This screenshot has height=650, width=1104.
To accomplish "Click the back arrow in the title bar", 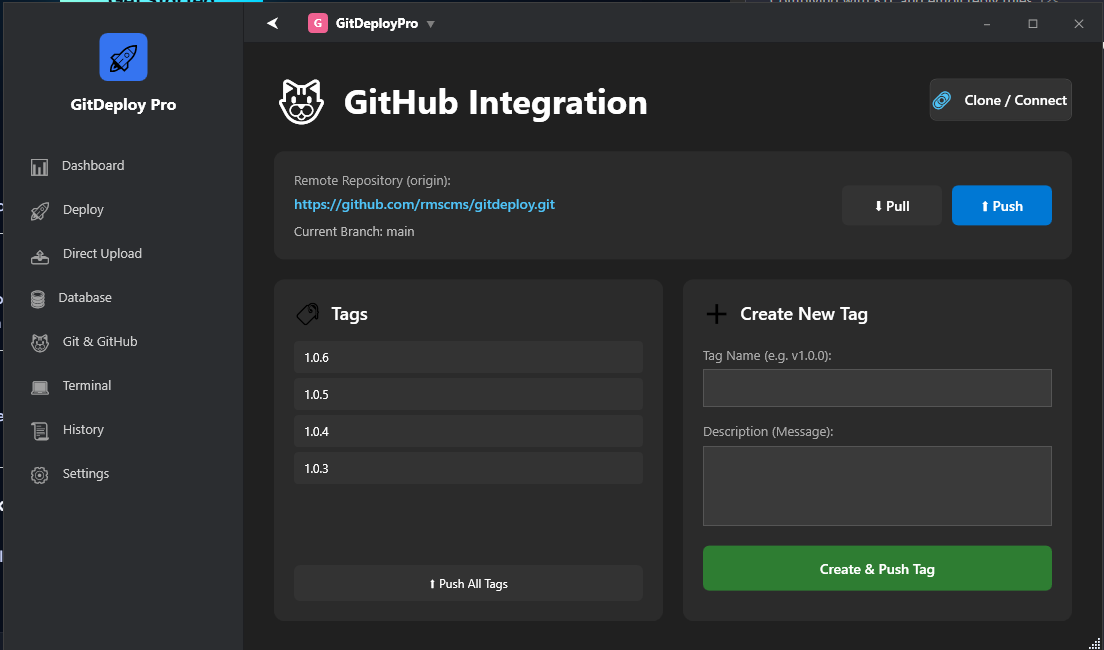I will (272, 22).
